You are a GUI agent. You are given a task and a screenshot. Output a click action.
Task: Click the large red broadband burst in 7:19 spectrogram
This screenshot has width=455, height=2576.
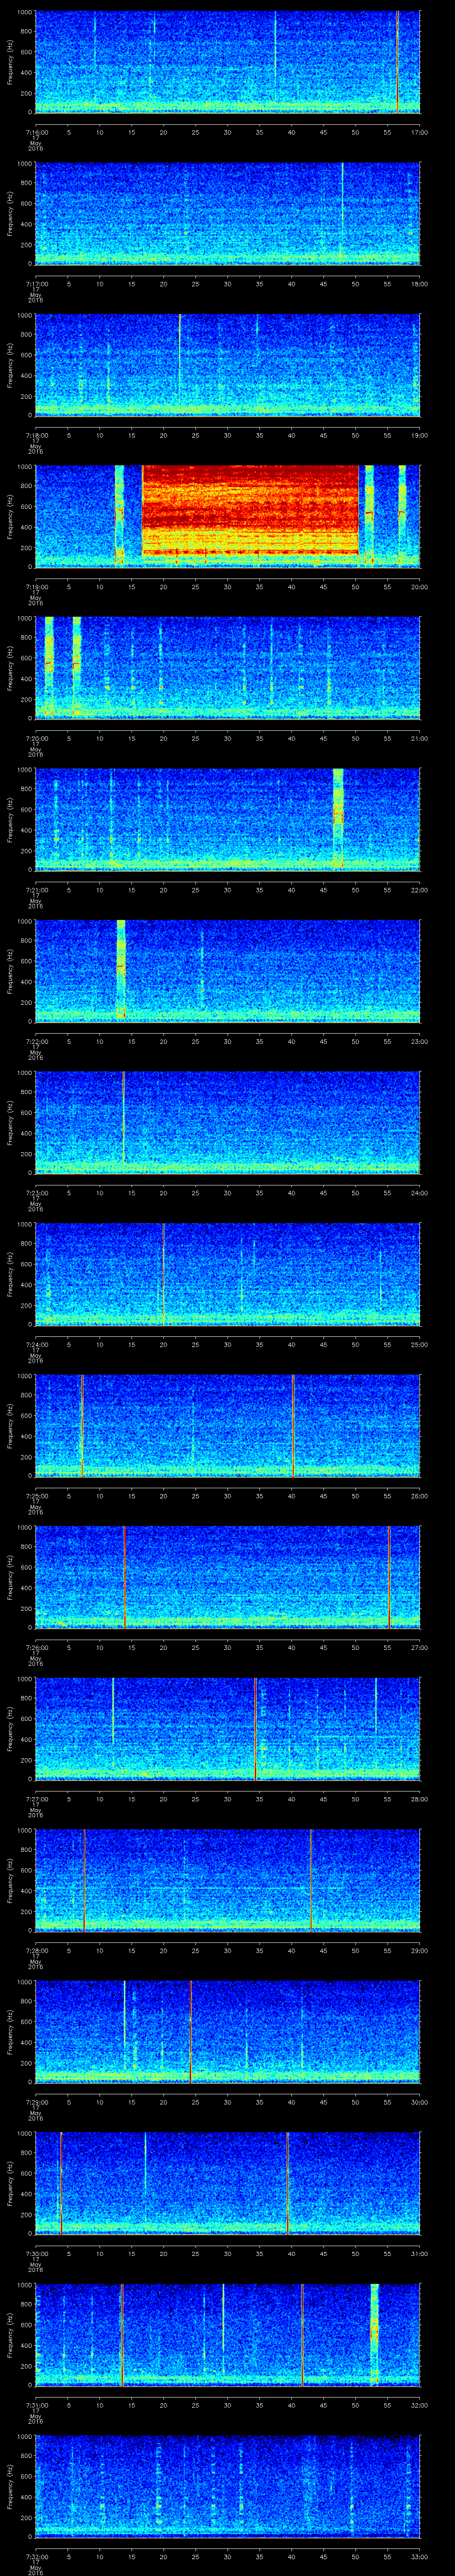click(250, 510)
